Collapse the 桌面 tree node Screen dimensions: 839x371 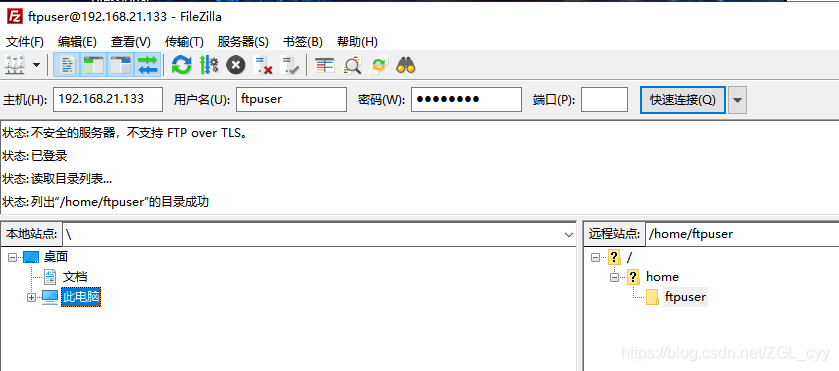(13, 257)
